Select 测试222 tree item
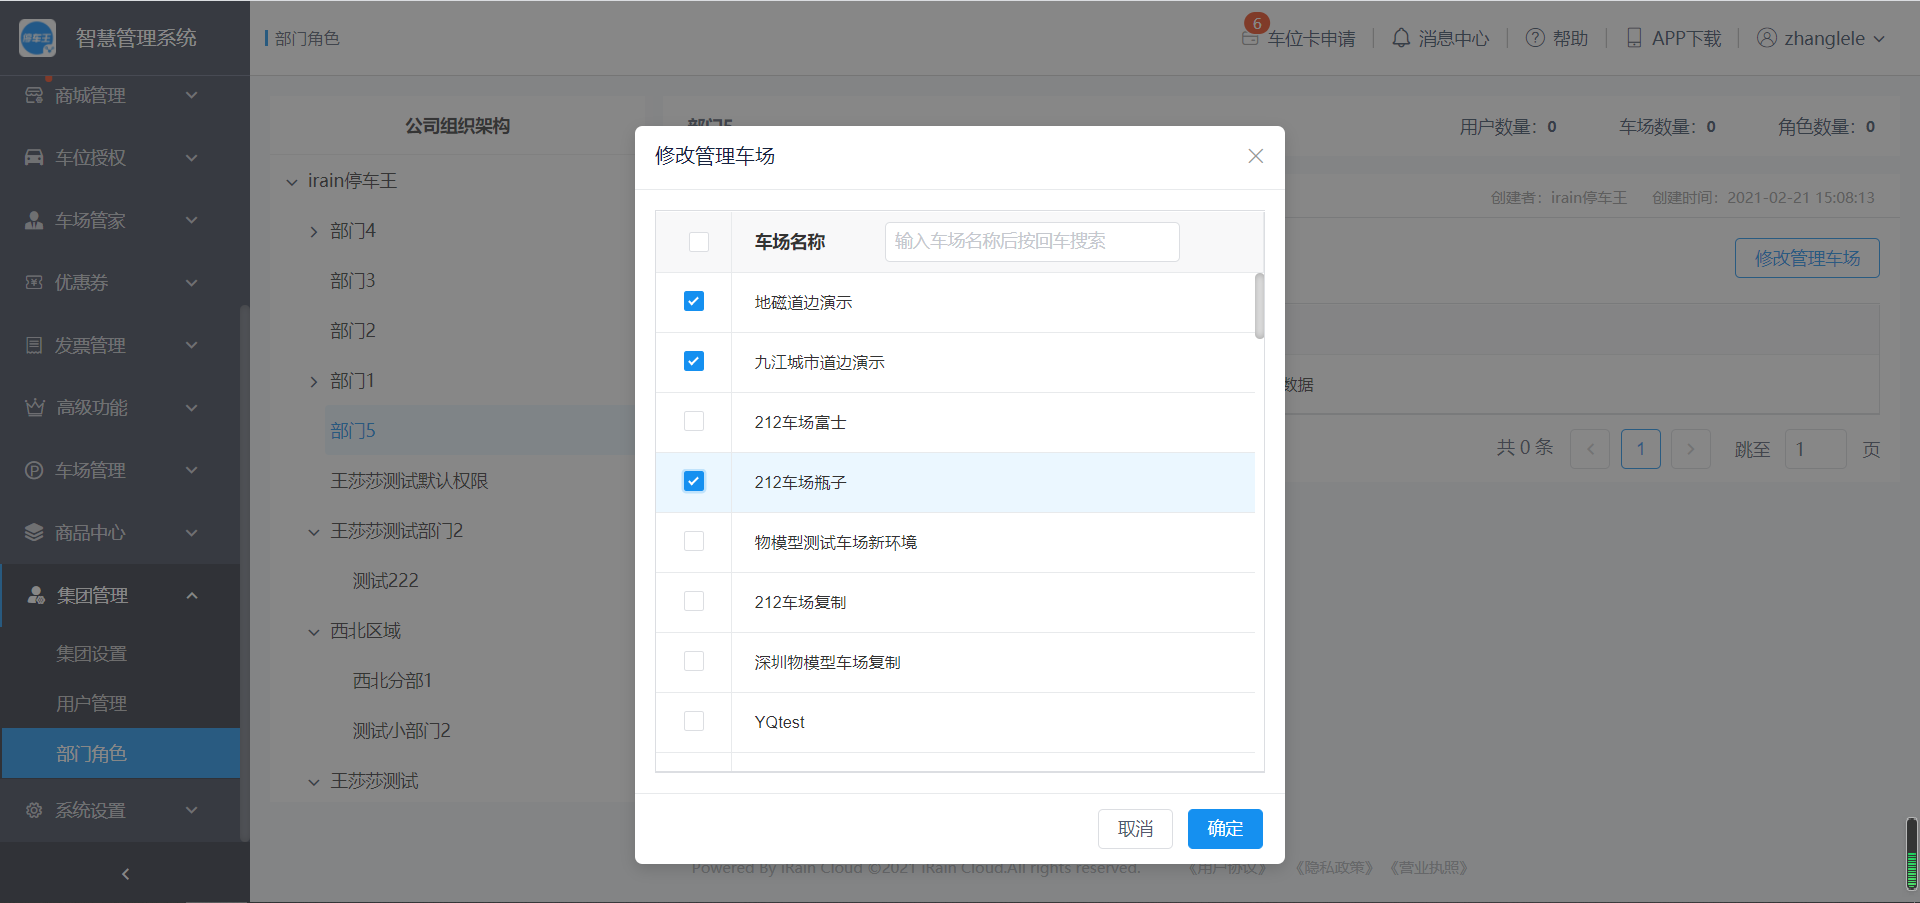The image size is (1920, 903). (x=385, y=581)
